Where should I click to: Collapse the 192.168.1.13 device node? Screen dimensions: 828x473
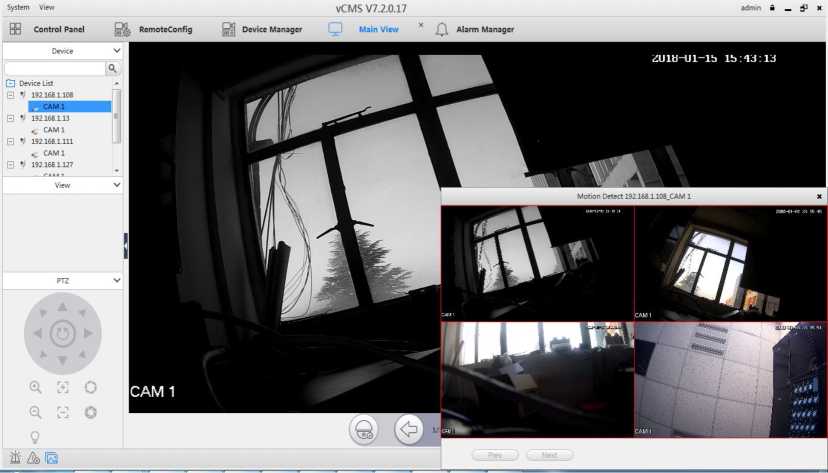coord(10,118)
